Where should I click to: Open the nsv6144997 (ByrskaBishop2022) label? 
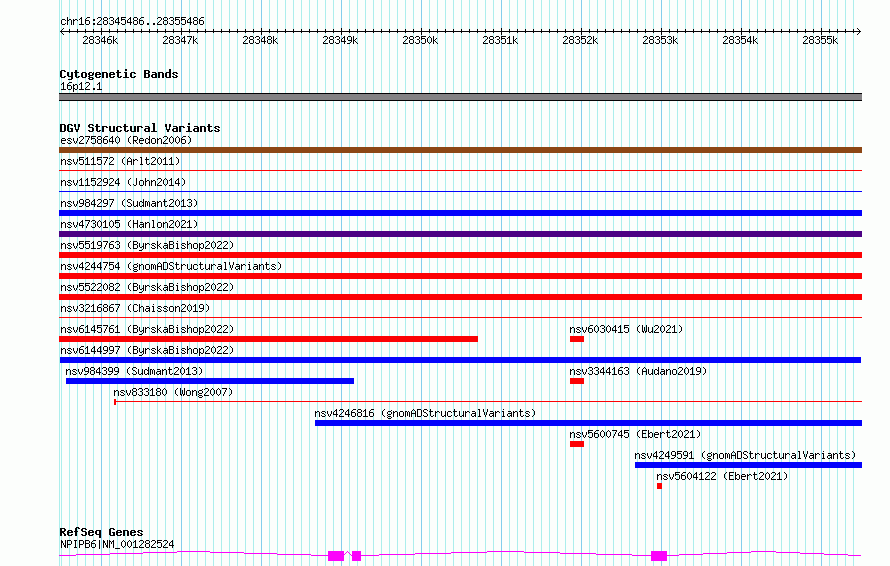[x=147, y=350]
